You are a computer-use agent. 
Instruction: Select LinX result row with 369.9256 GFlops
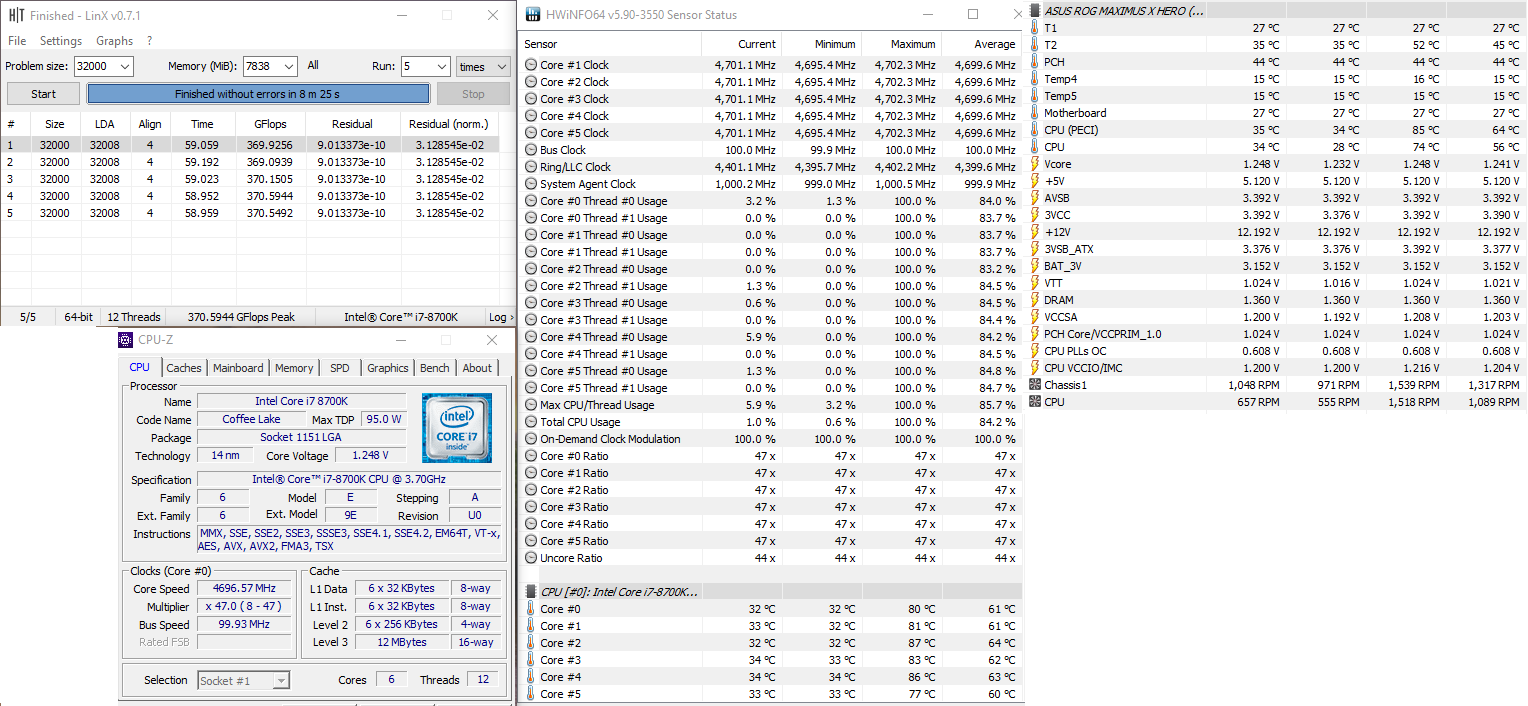(250, 145)
